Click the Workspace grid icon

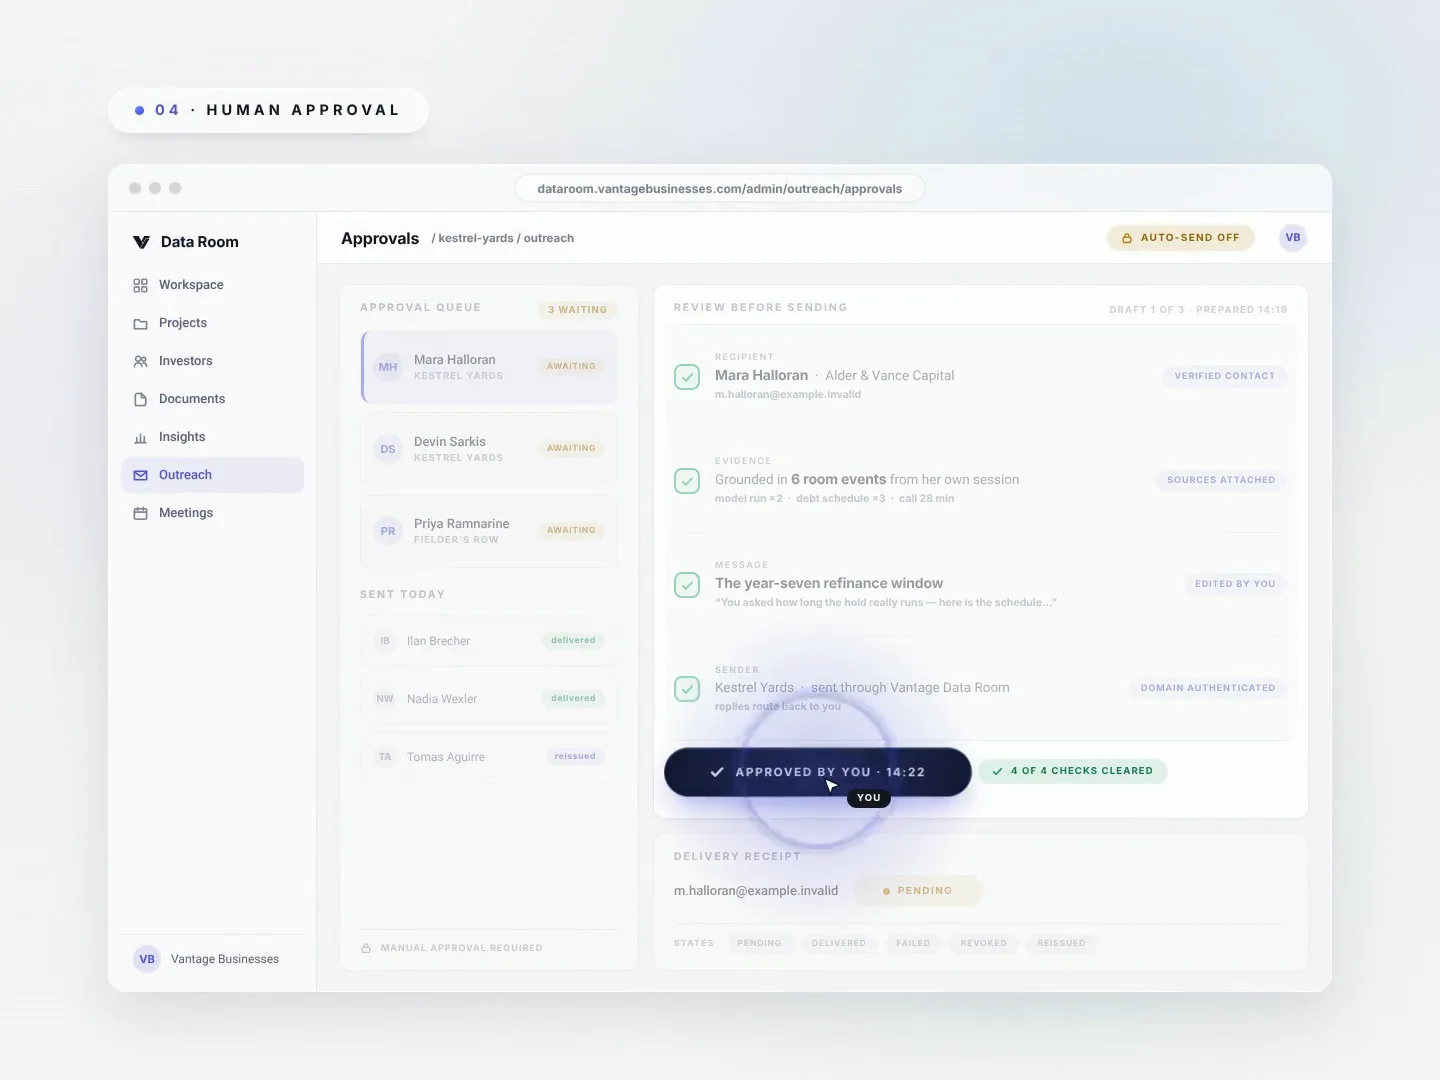click(140, 285)
